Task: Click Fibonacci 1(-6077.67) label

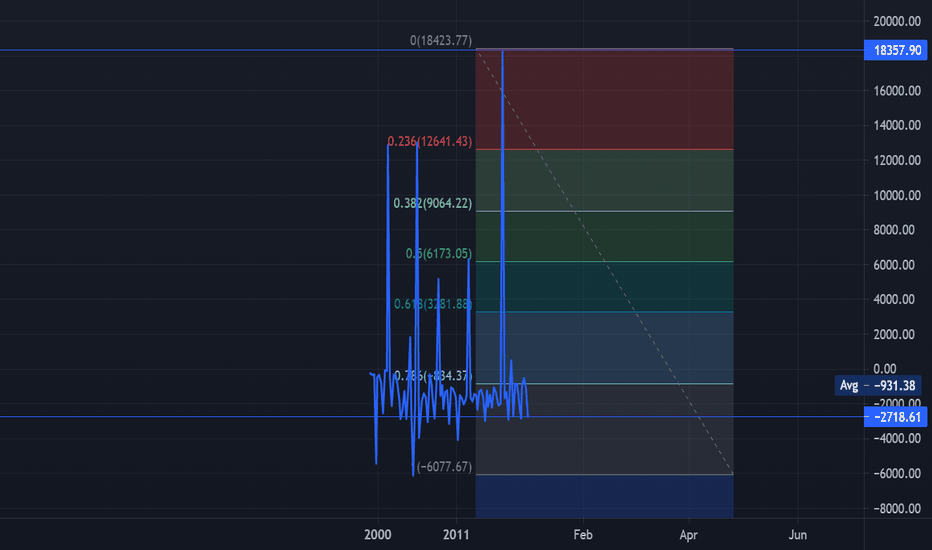Action: 442,467
